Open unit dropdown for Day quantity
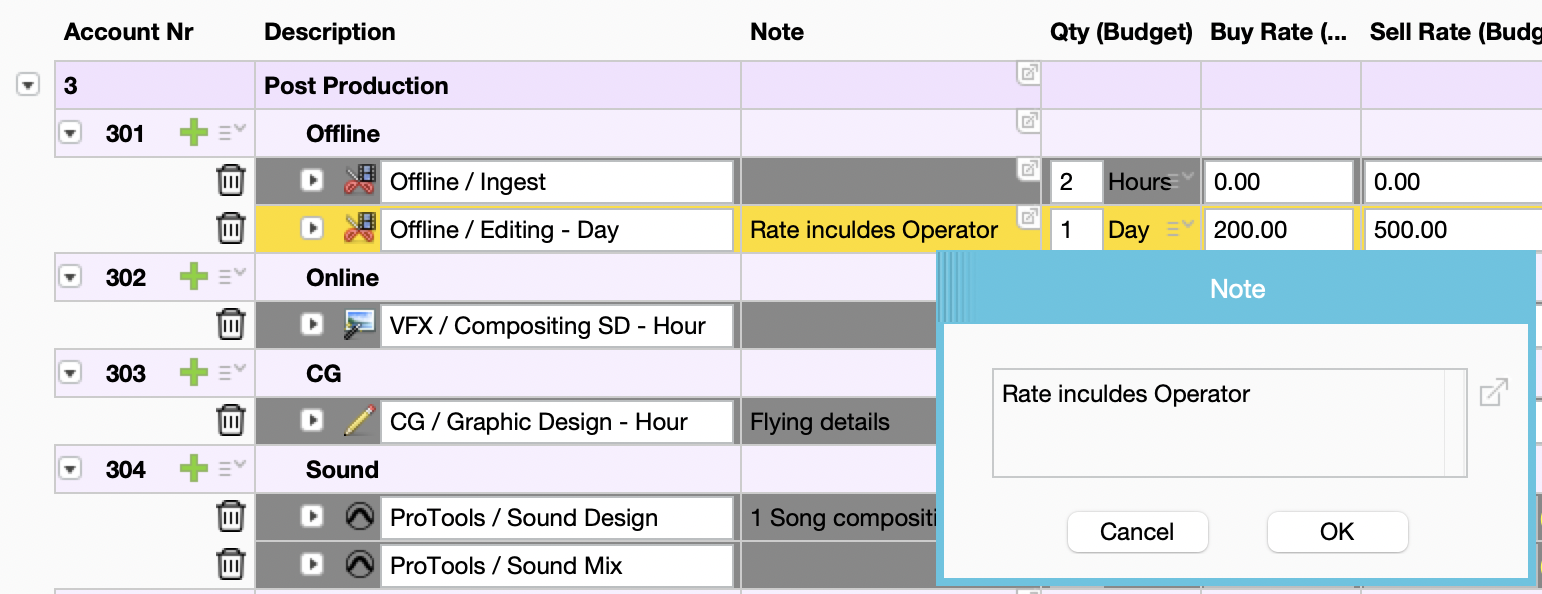The height and width of the screenshot is (594, 1542). tap(1180, 229)
